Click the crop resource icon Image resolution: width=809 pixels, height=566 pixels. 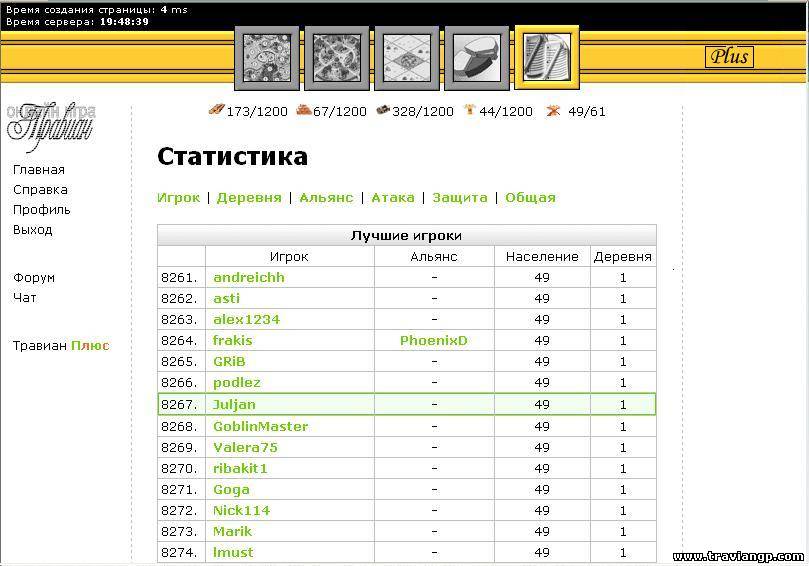tap(470, 110)
